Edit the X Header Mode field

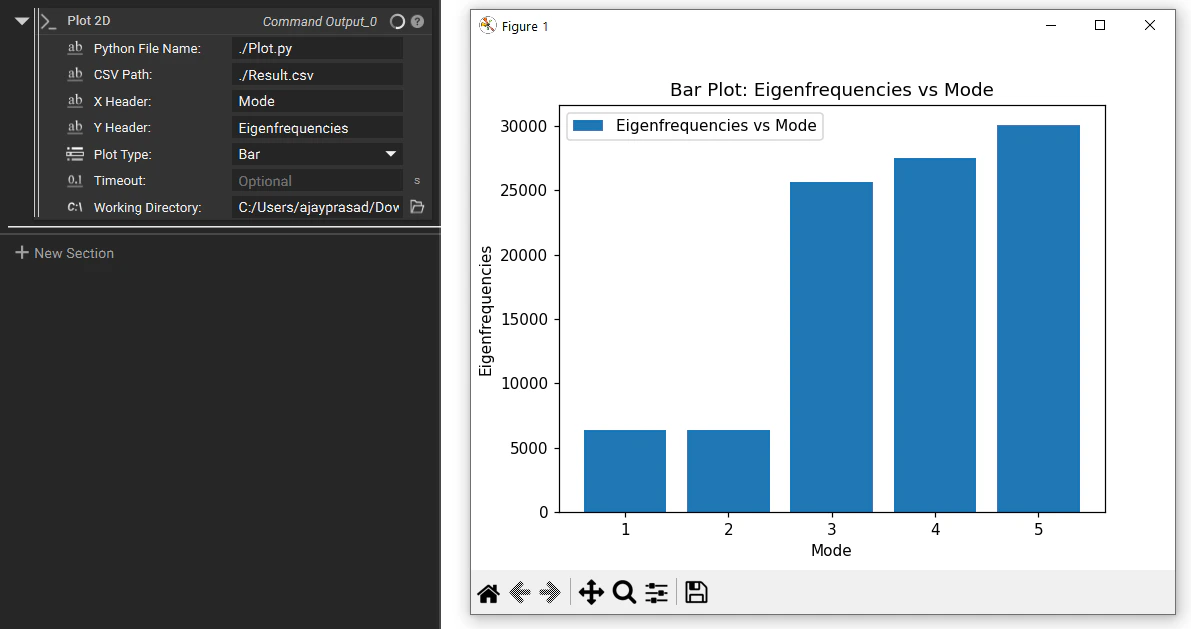(x=317, y=101)
